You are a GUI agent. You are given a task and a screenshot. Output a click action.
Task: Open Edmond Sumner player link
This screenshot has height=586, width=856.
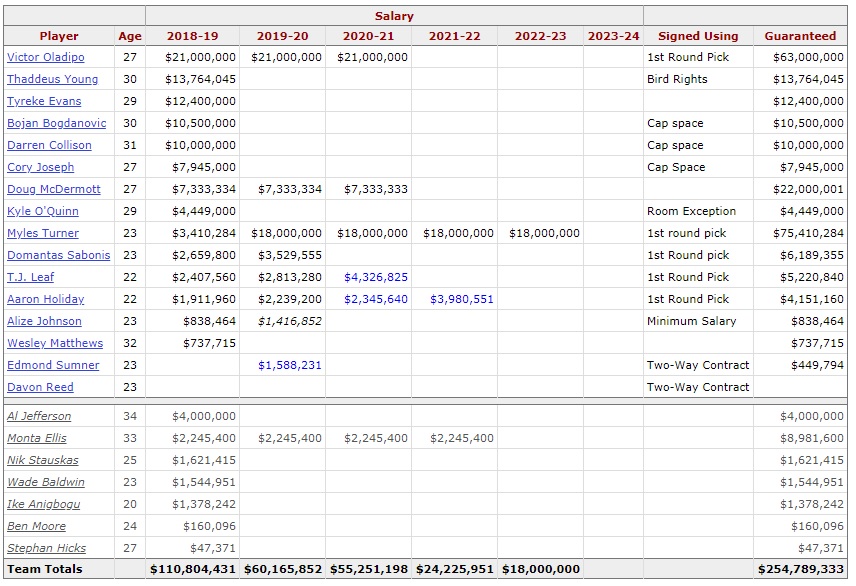pos(53,365)
